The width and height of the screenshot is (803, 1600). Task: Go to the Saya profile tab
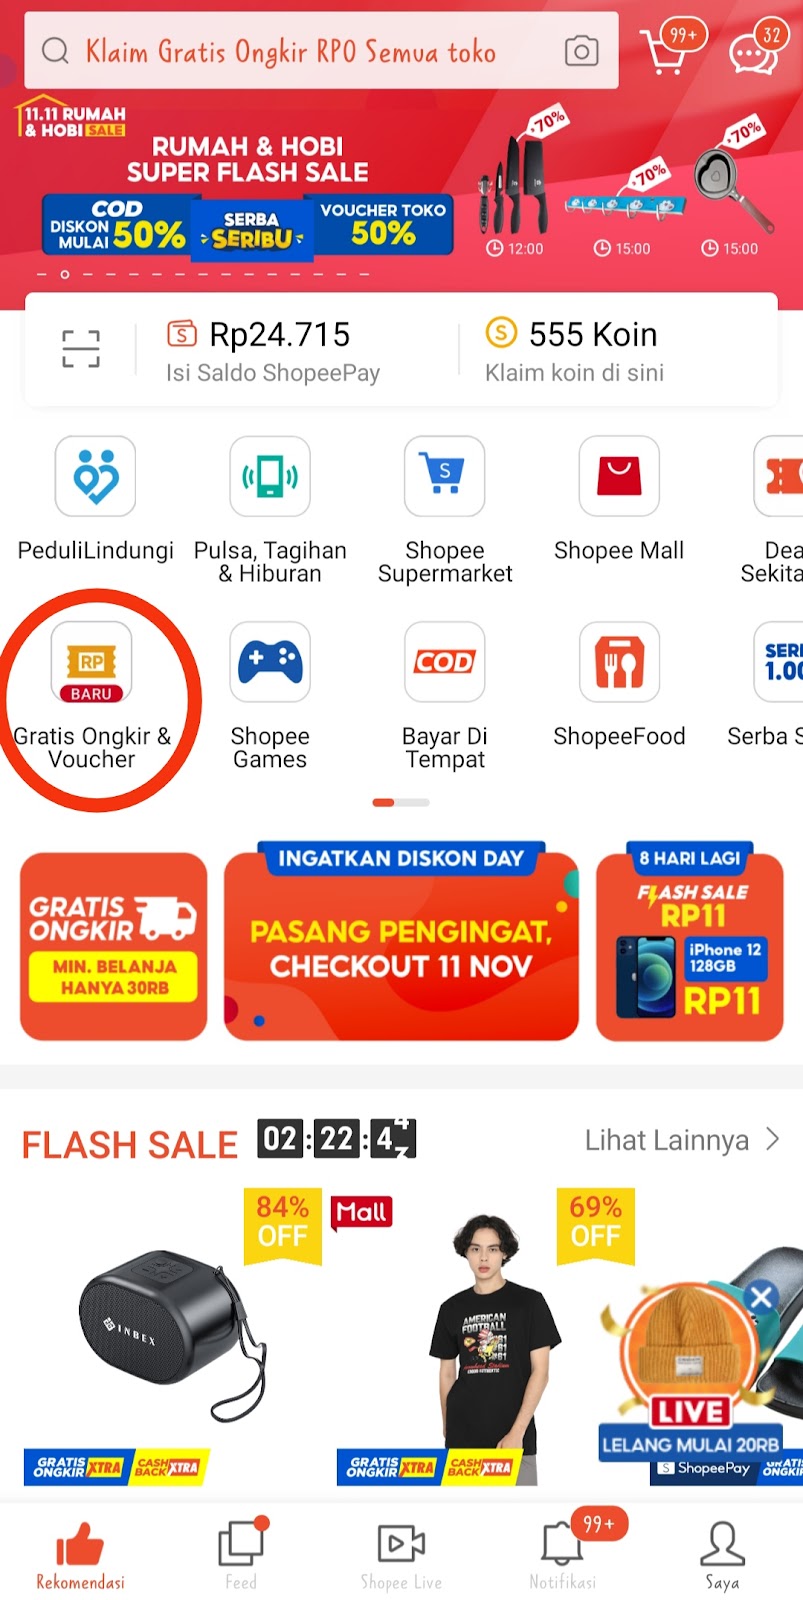coord(722,1555)
